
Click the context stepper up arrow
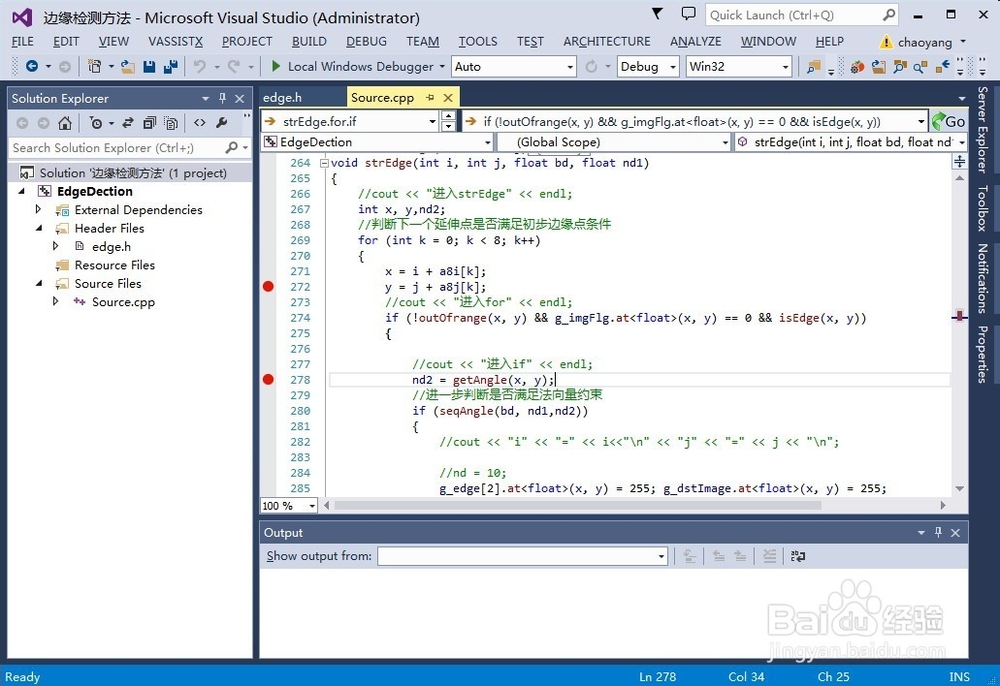pyautogui.click(x=448, y=116)
